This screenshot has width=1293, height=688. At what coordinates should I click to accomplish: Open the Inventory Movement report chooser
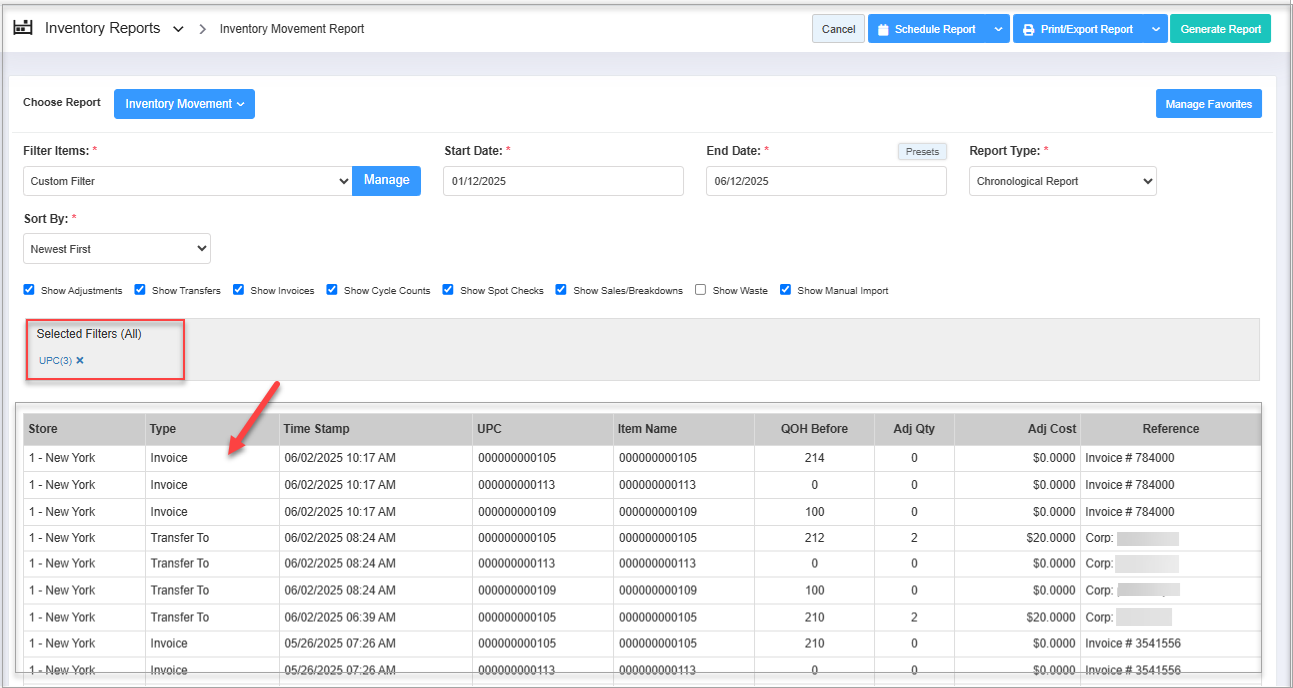pos(184,104)
